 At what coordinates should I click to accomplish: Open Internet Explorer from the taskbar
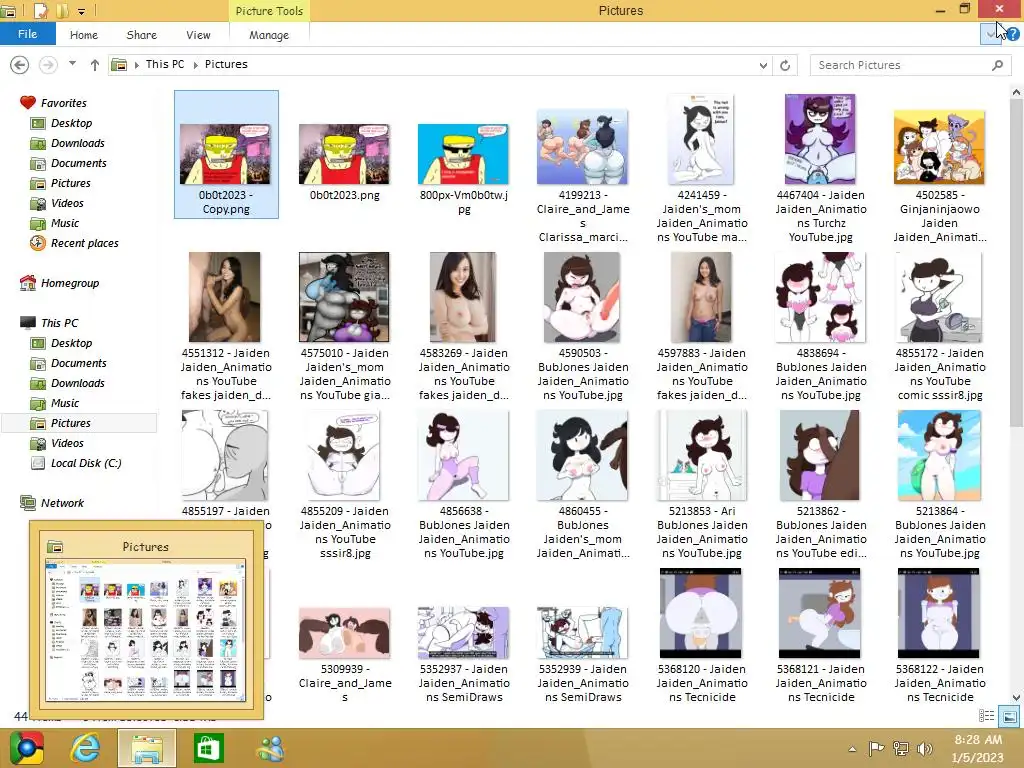tap(86, 748)
